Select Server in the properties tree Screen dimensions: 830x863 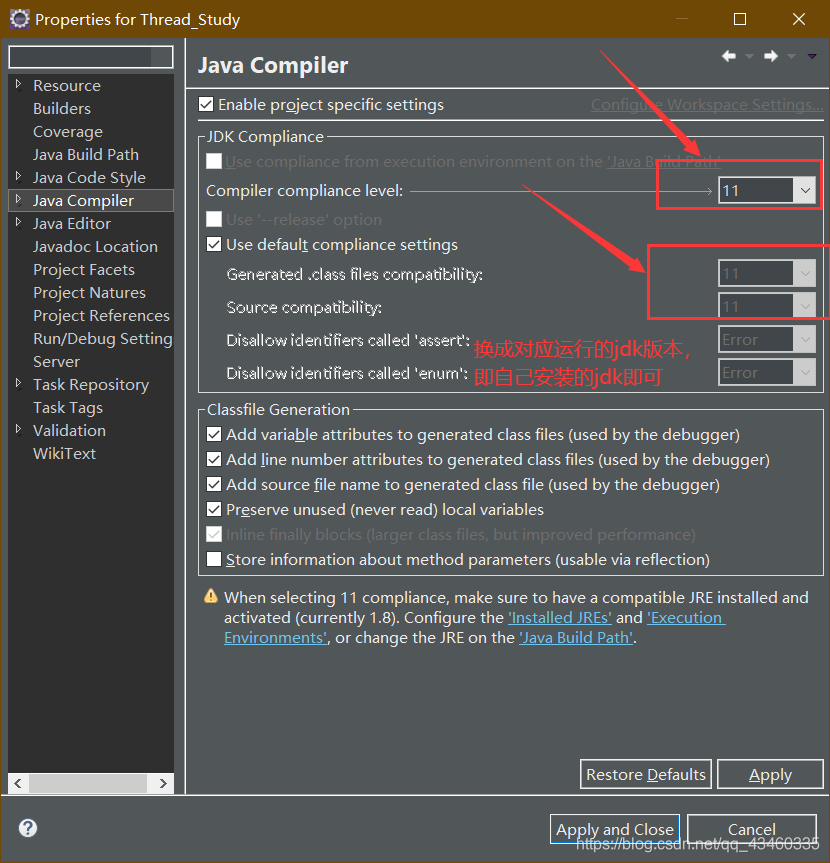tap(56, 362)
